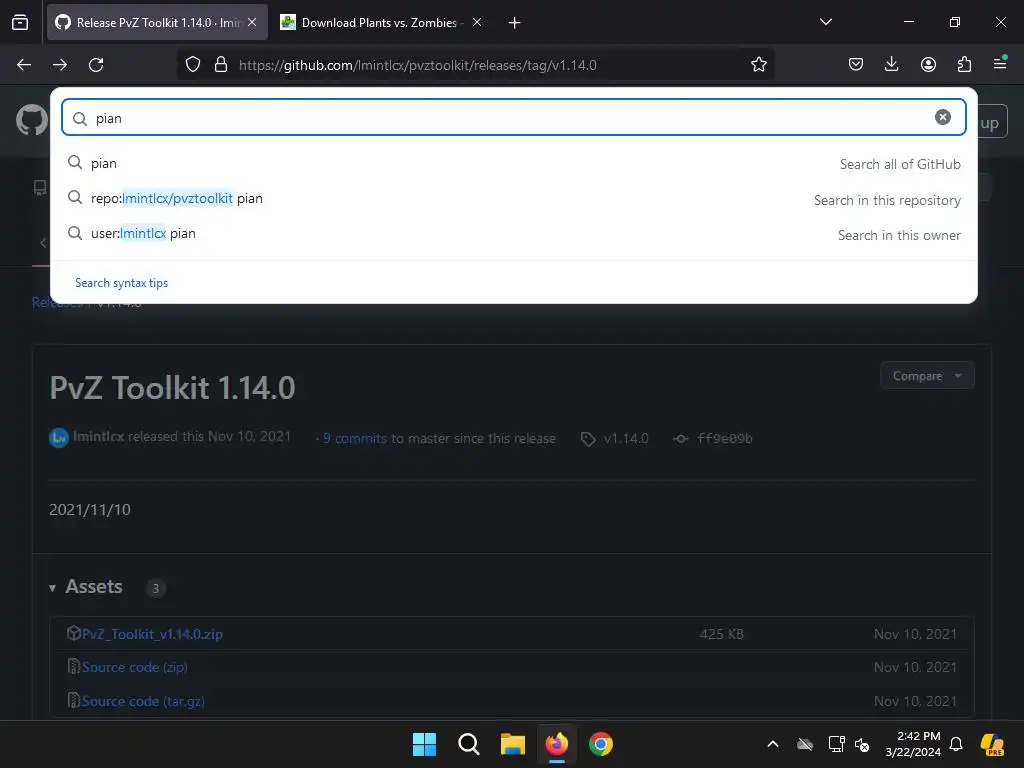Select user:lmintlcx pian suggestion

point(514,234)
